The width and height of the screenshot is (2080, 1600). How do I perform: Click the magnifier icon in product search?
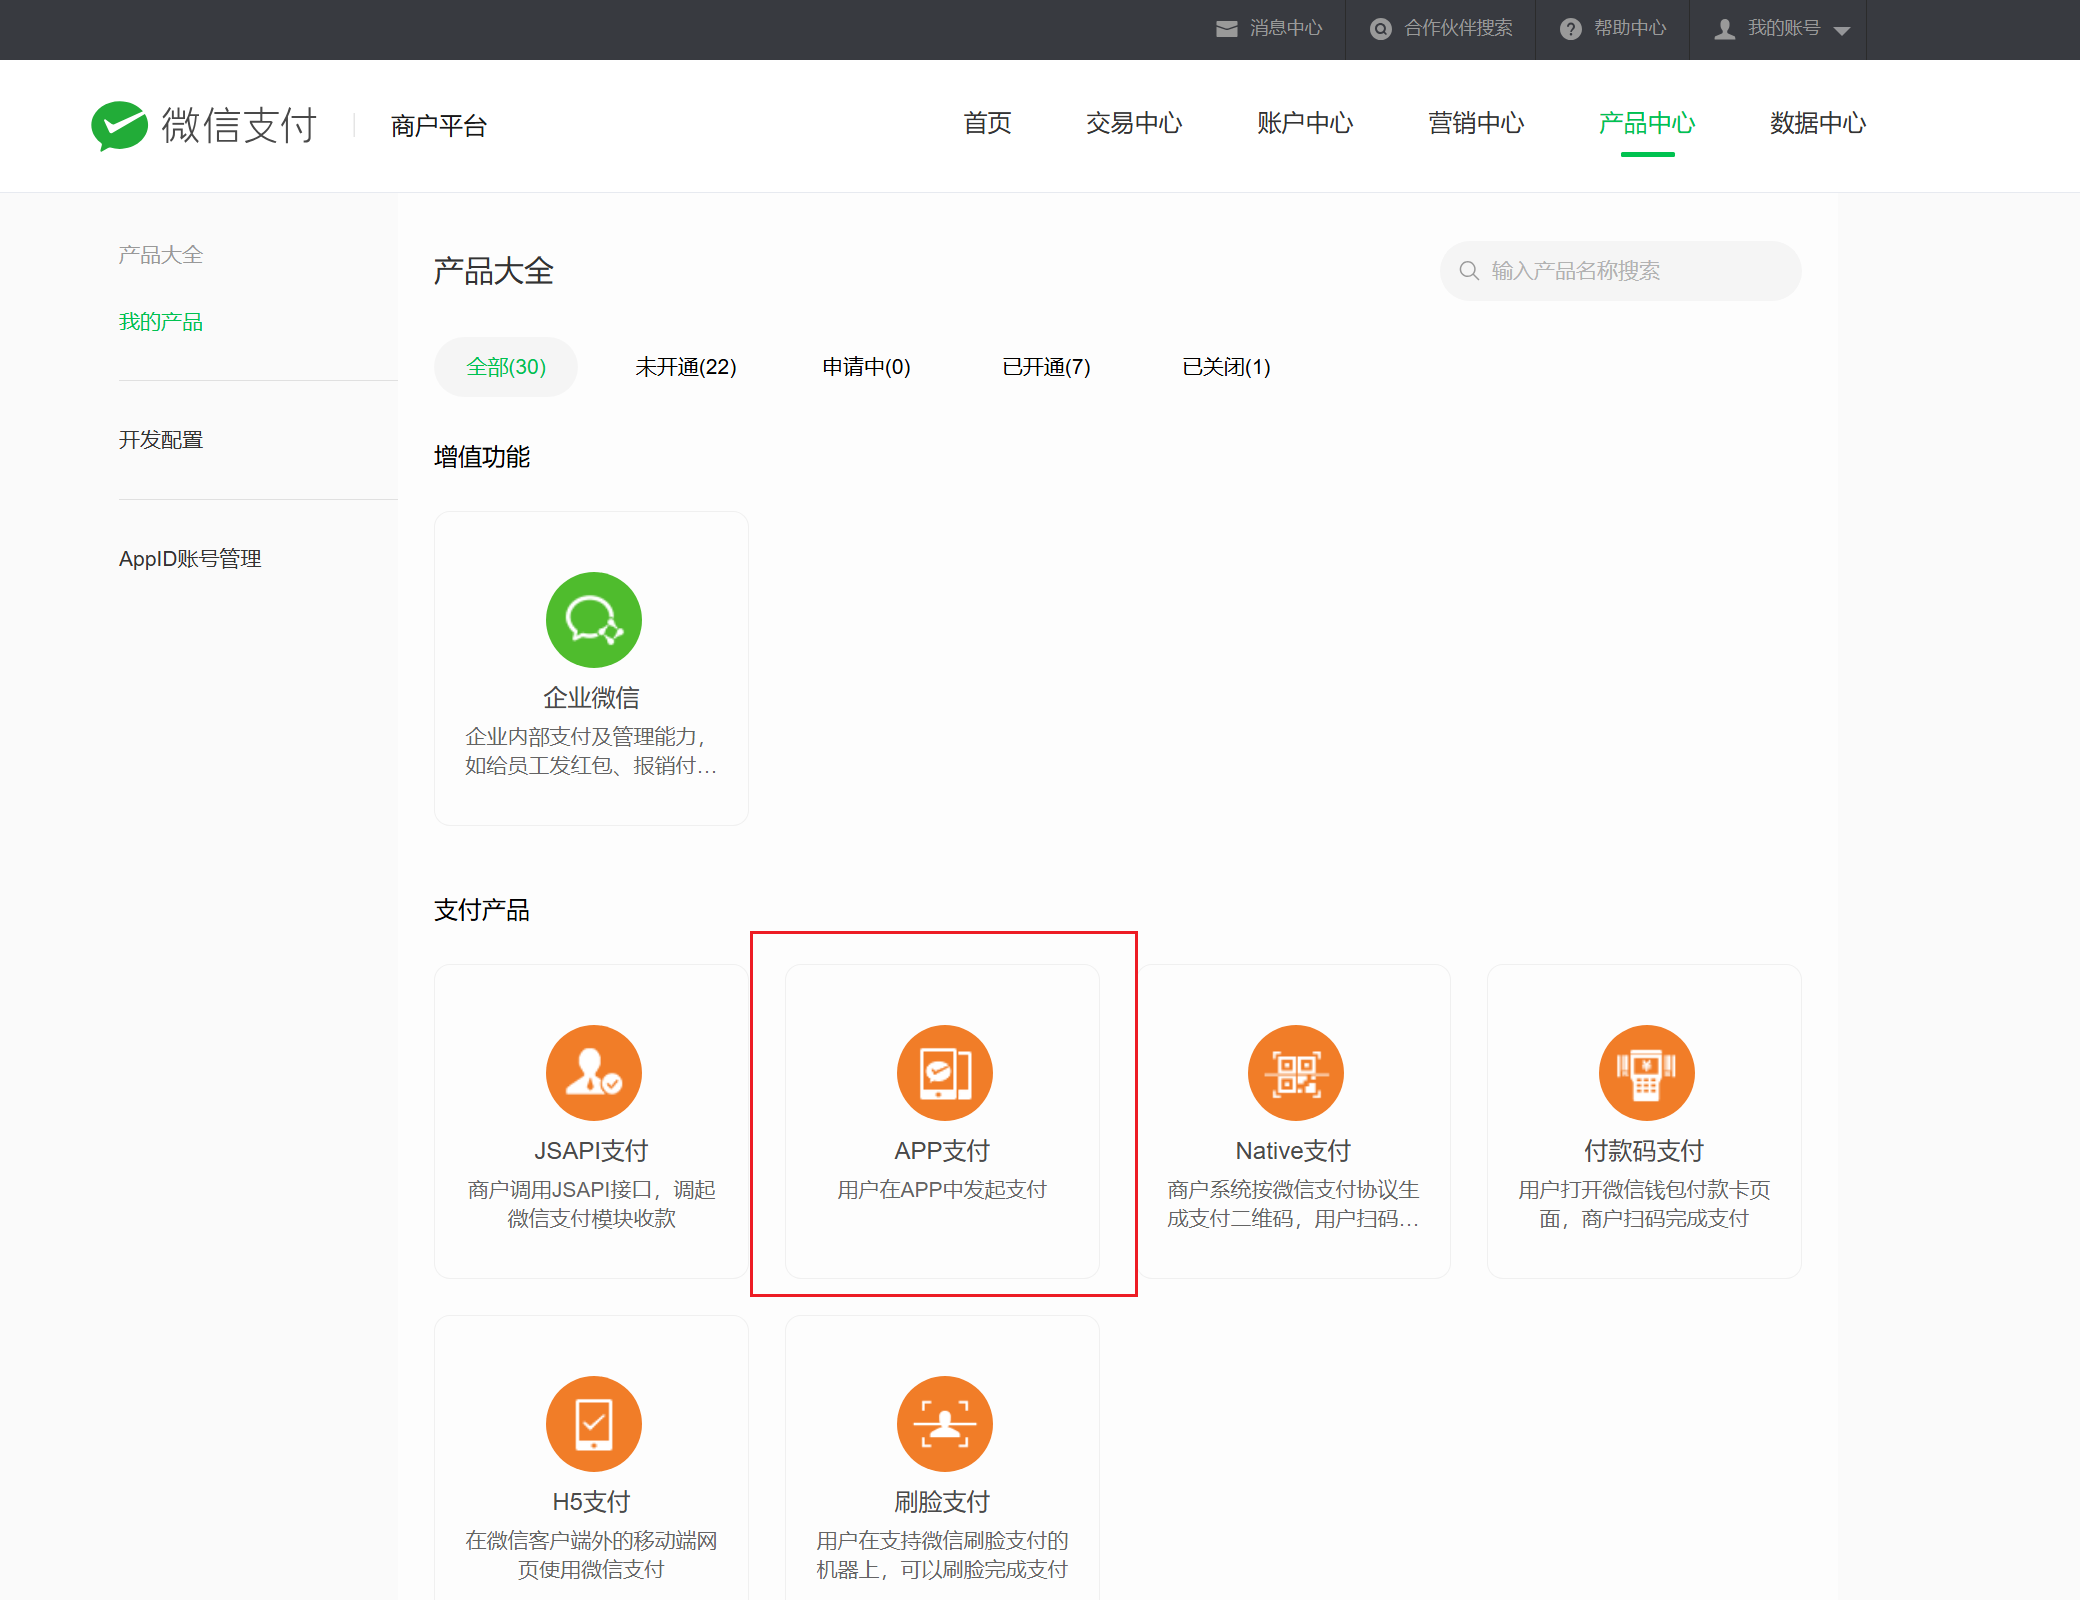[x=1469, y=271]
